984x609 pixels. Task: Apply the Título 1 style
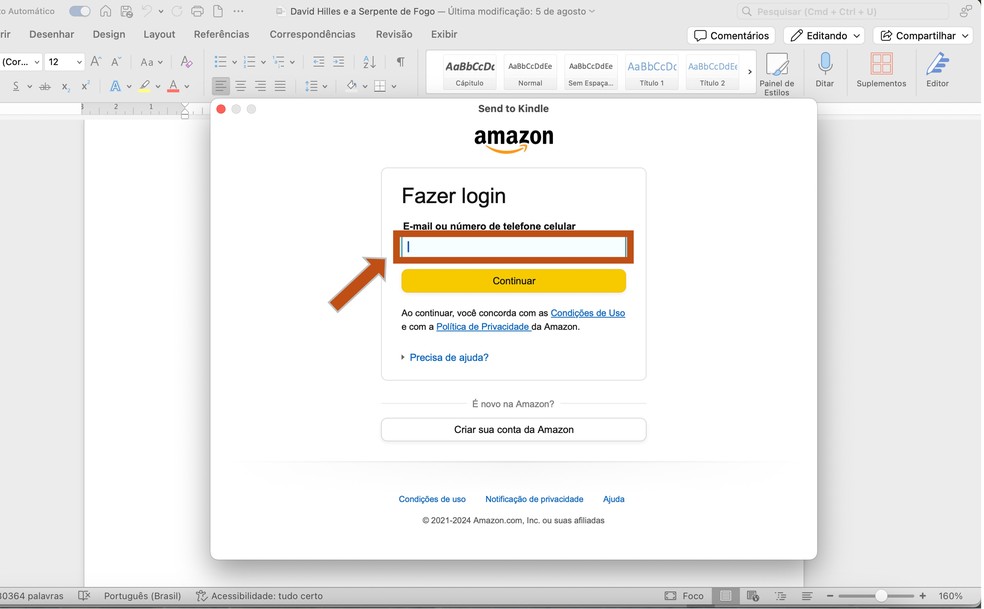651,73
